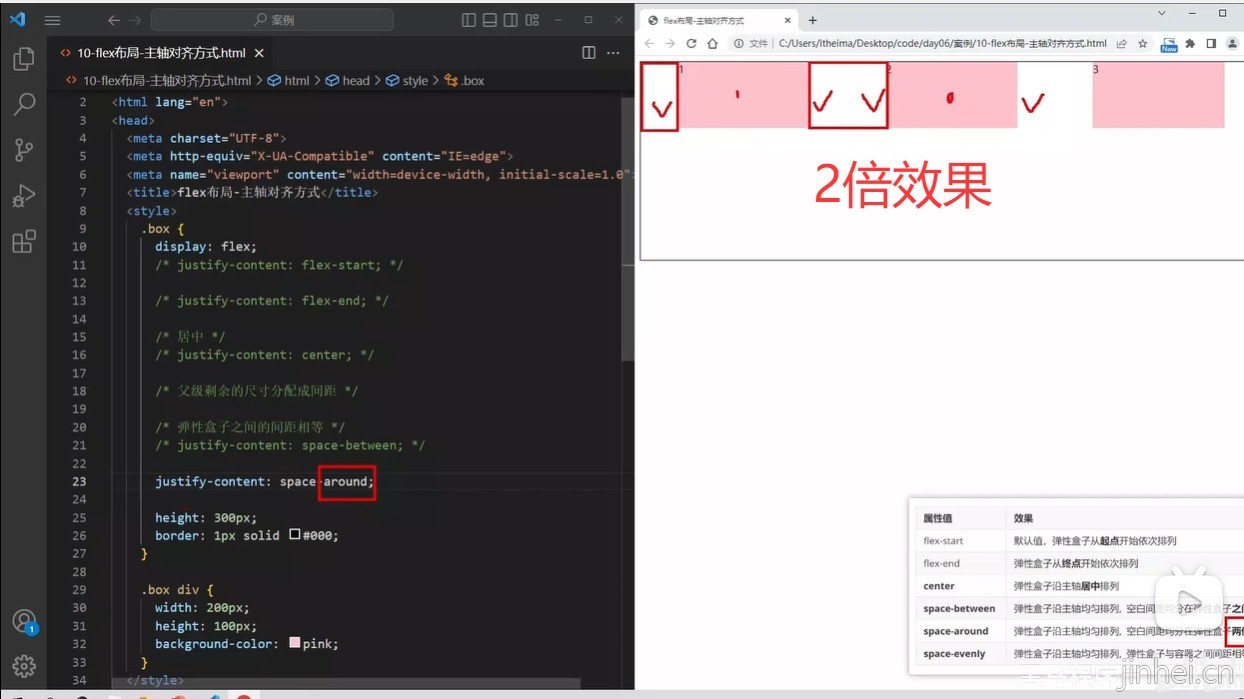Click the 'justify-content: space-between' comment on line 21
This screenshot has width=1244, height=699.
[290, 445]
